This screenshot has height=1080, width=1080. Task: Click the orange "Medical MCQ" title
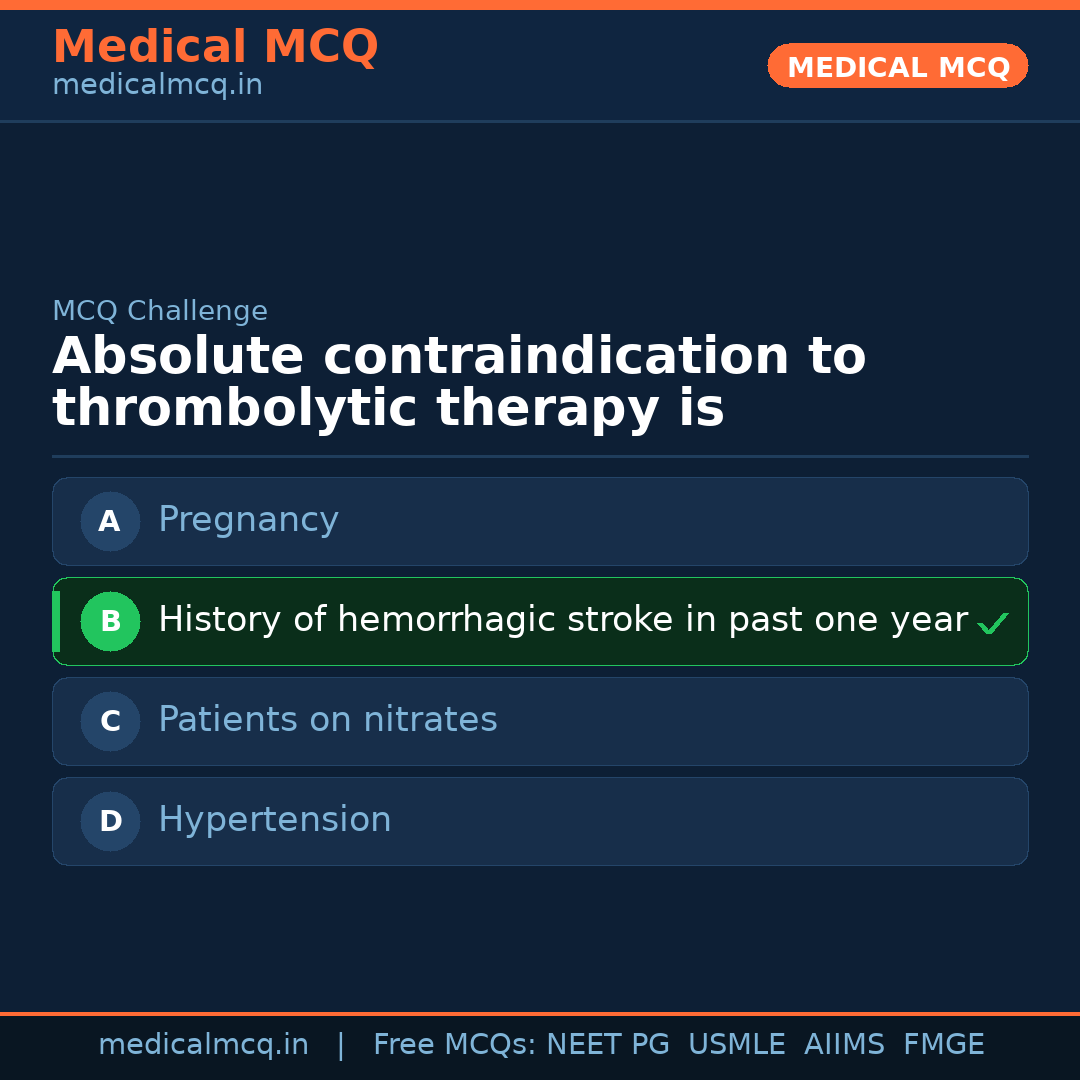[215, 47]
